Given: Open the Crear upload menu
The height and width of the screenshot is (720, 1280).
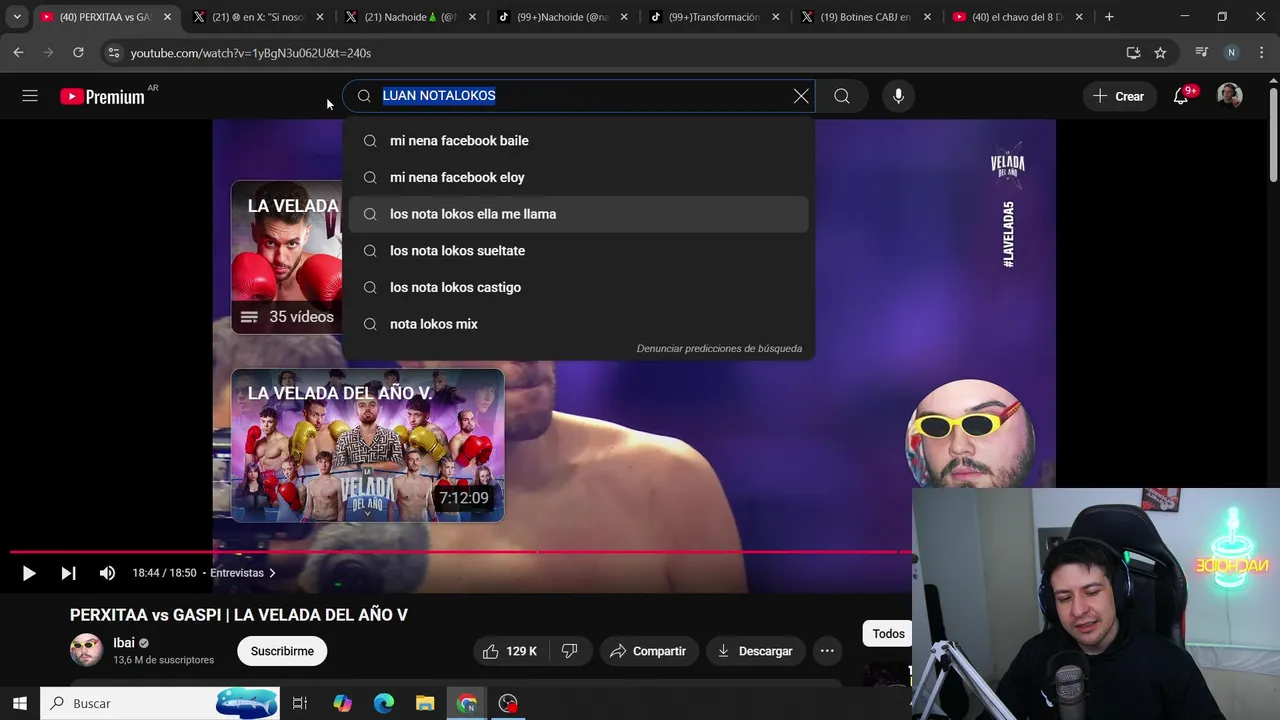Looking at the screenshot, I should point(1118,96).
